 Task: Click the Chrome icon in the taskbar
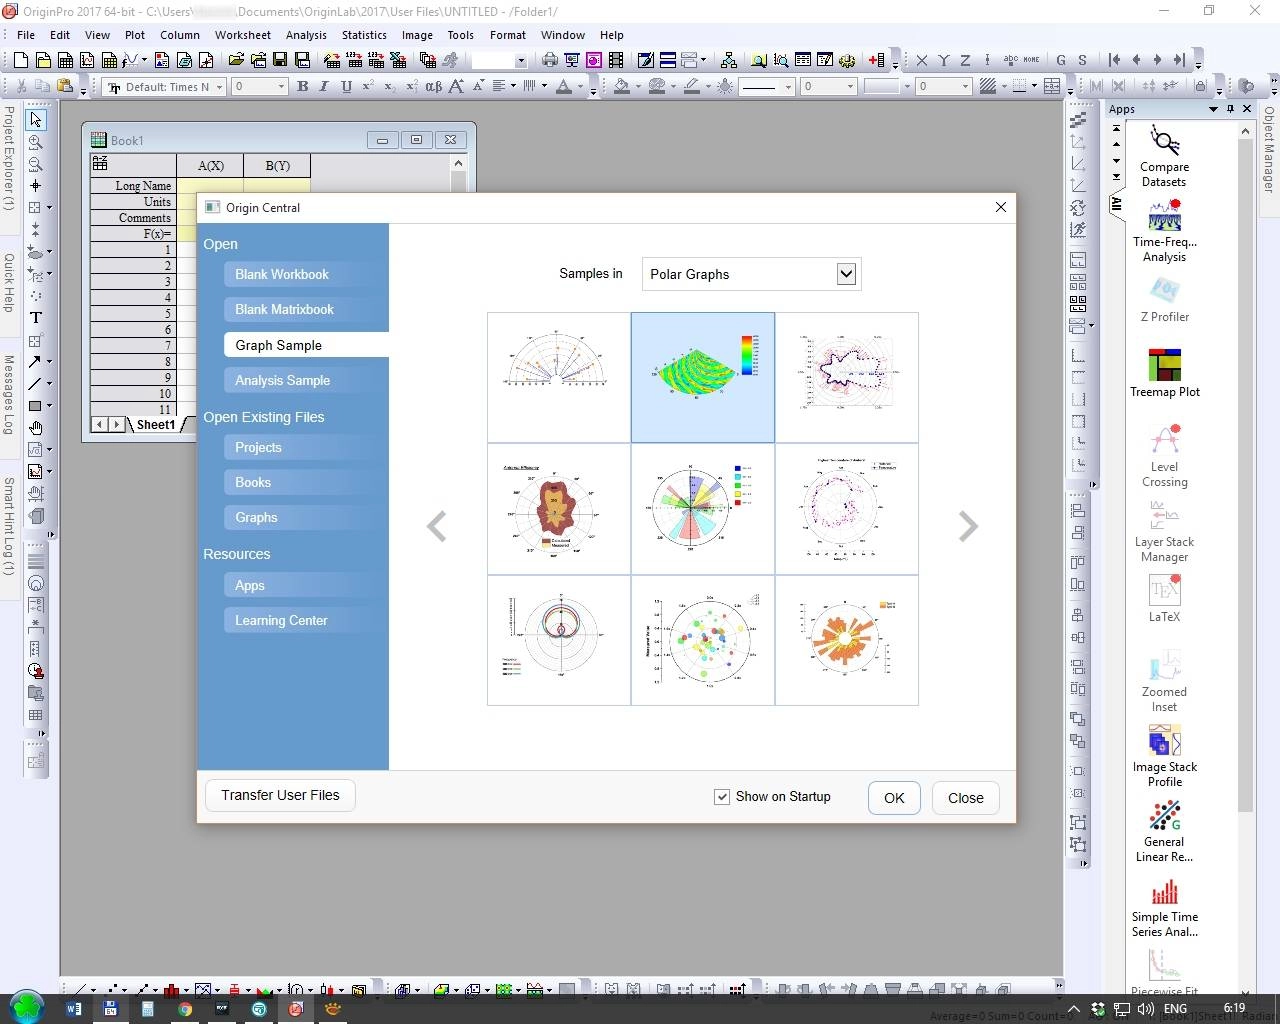coord(185,1009)
